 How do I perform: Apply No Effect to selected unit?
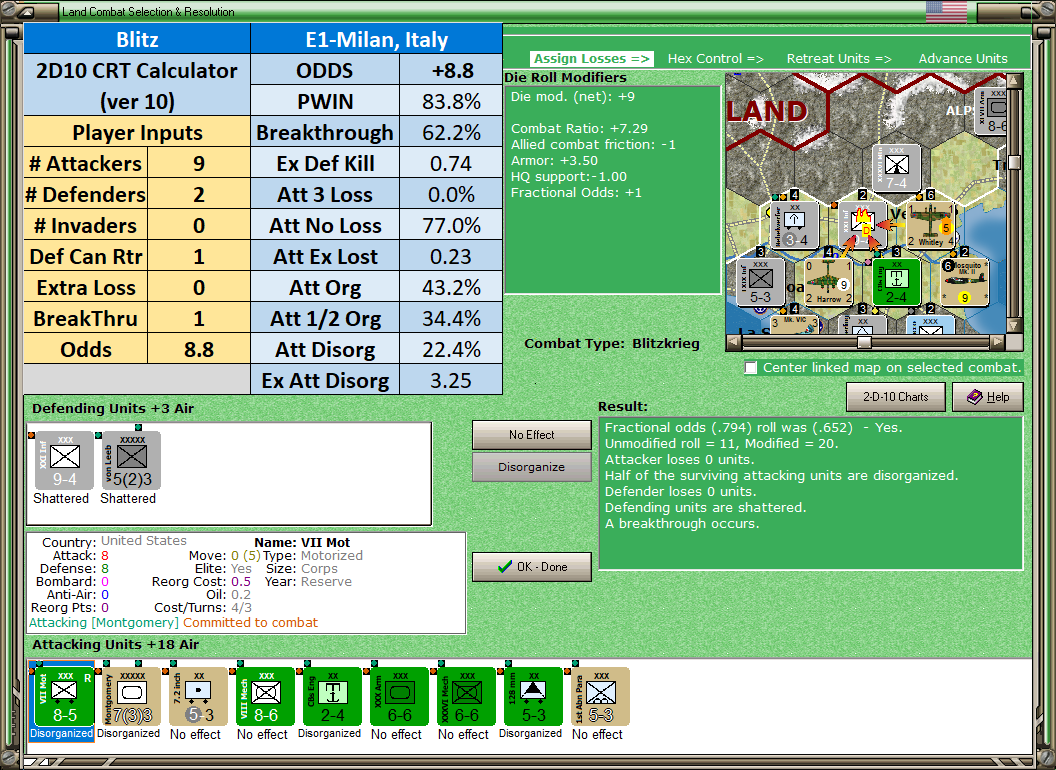(532, 435)
